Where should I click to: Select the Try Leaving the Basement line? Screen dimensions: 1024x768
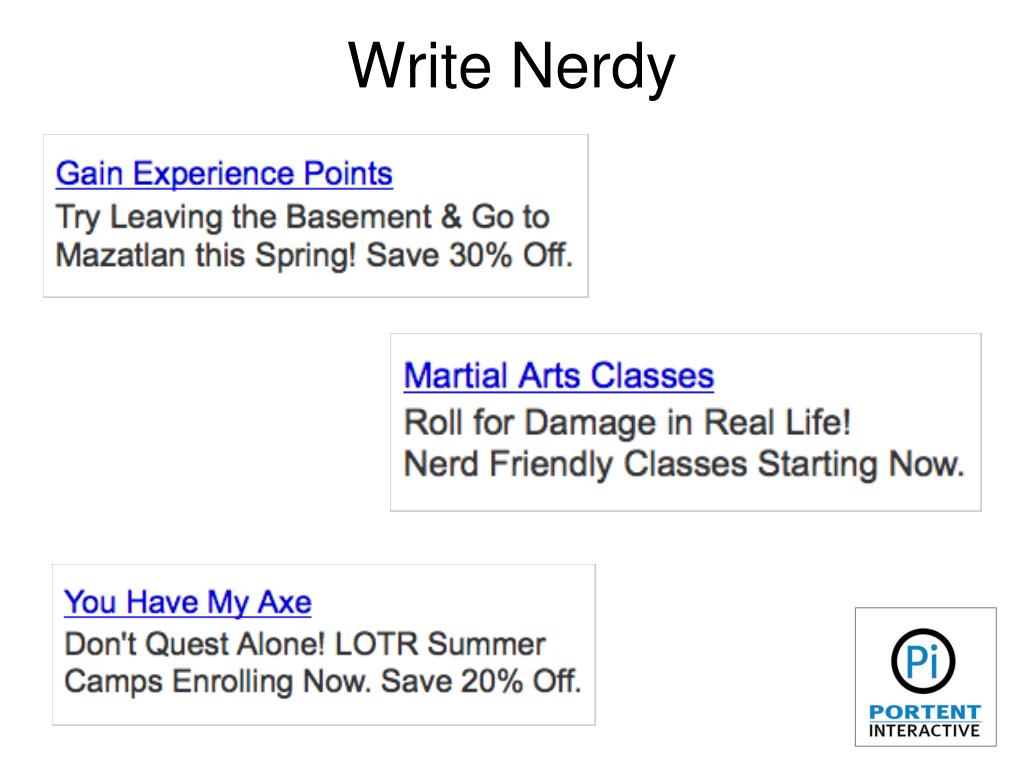[x=302, y=217]
